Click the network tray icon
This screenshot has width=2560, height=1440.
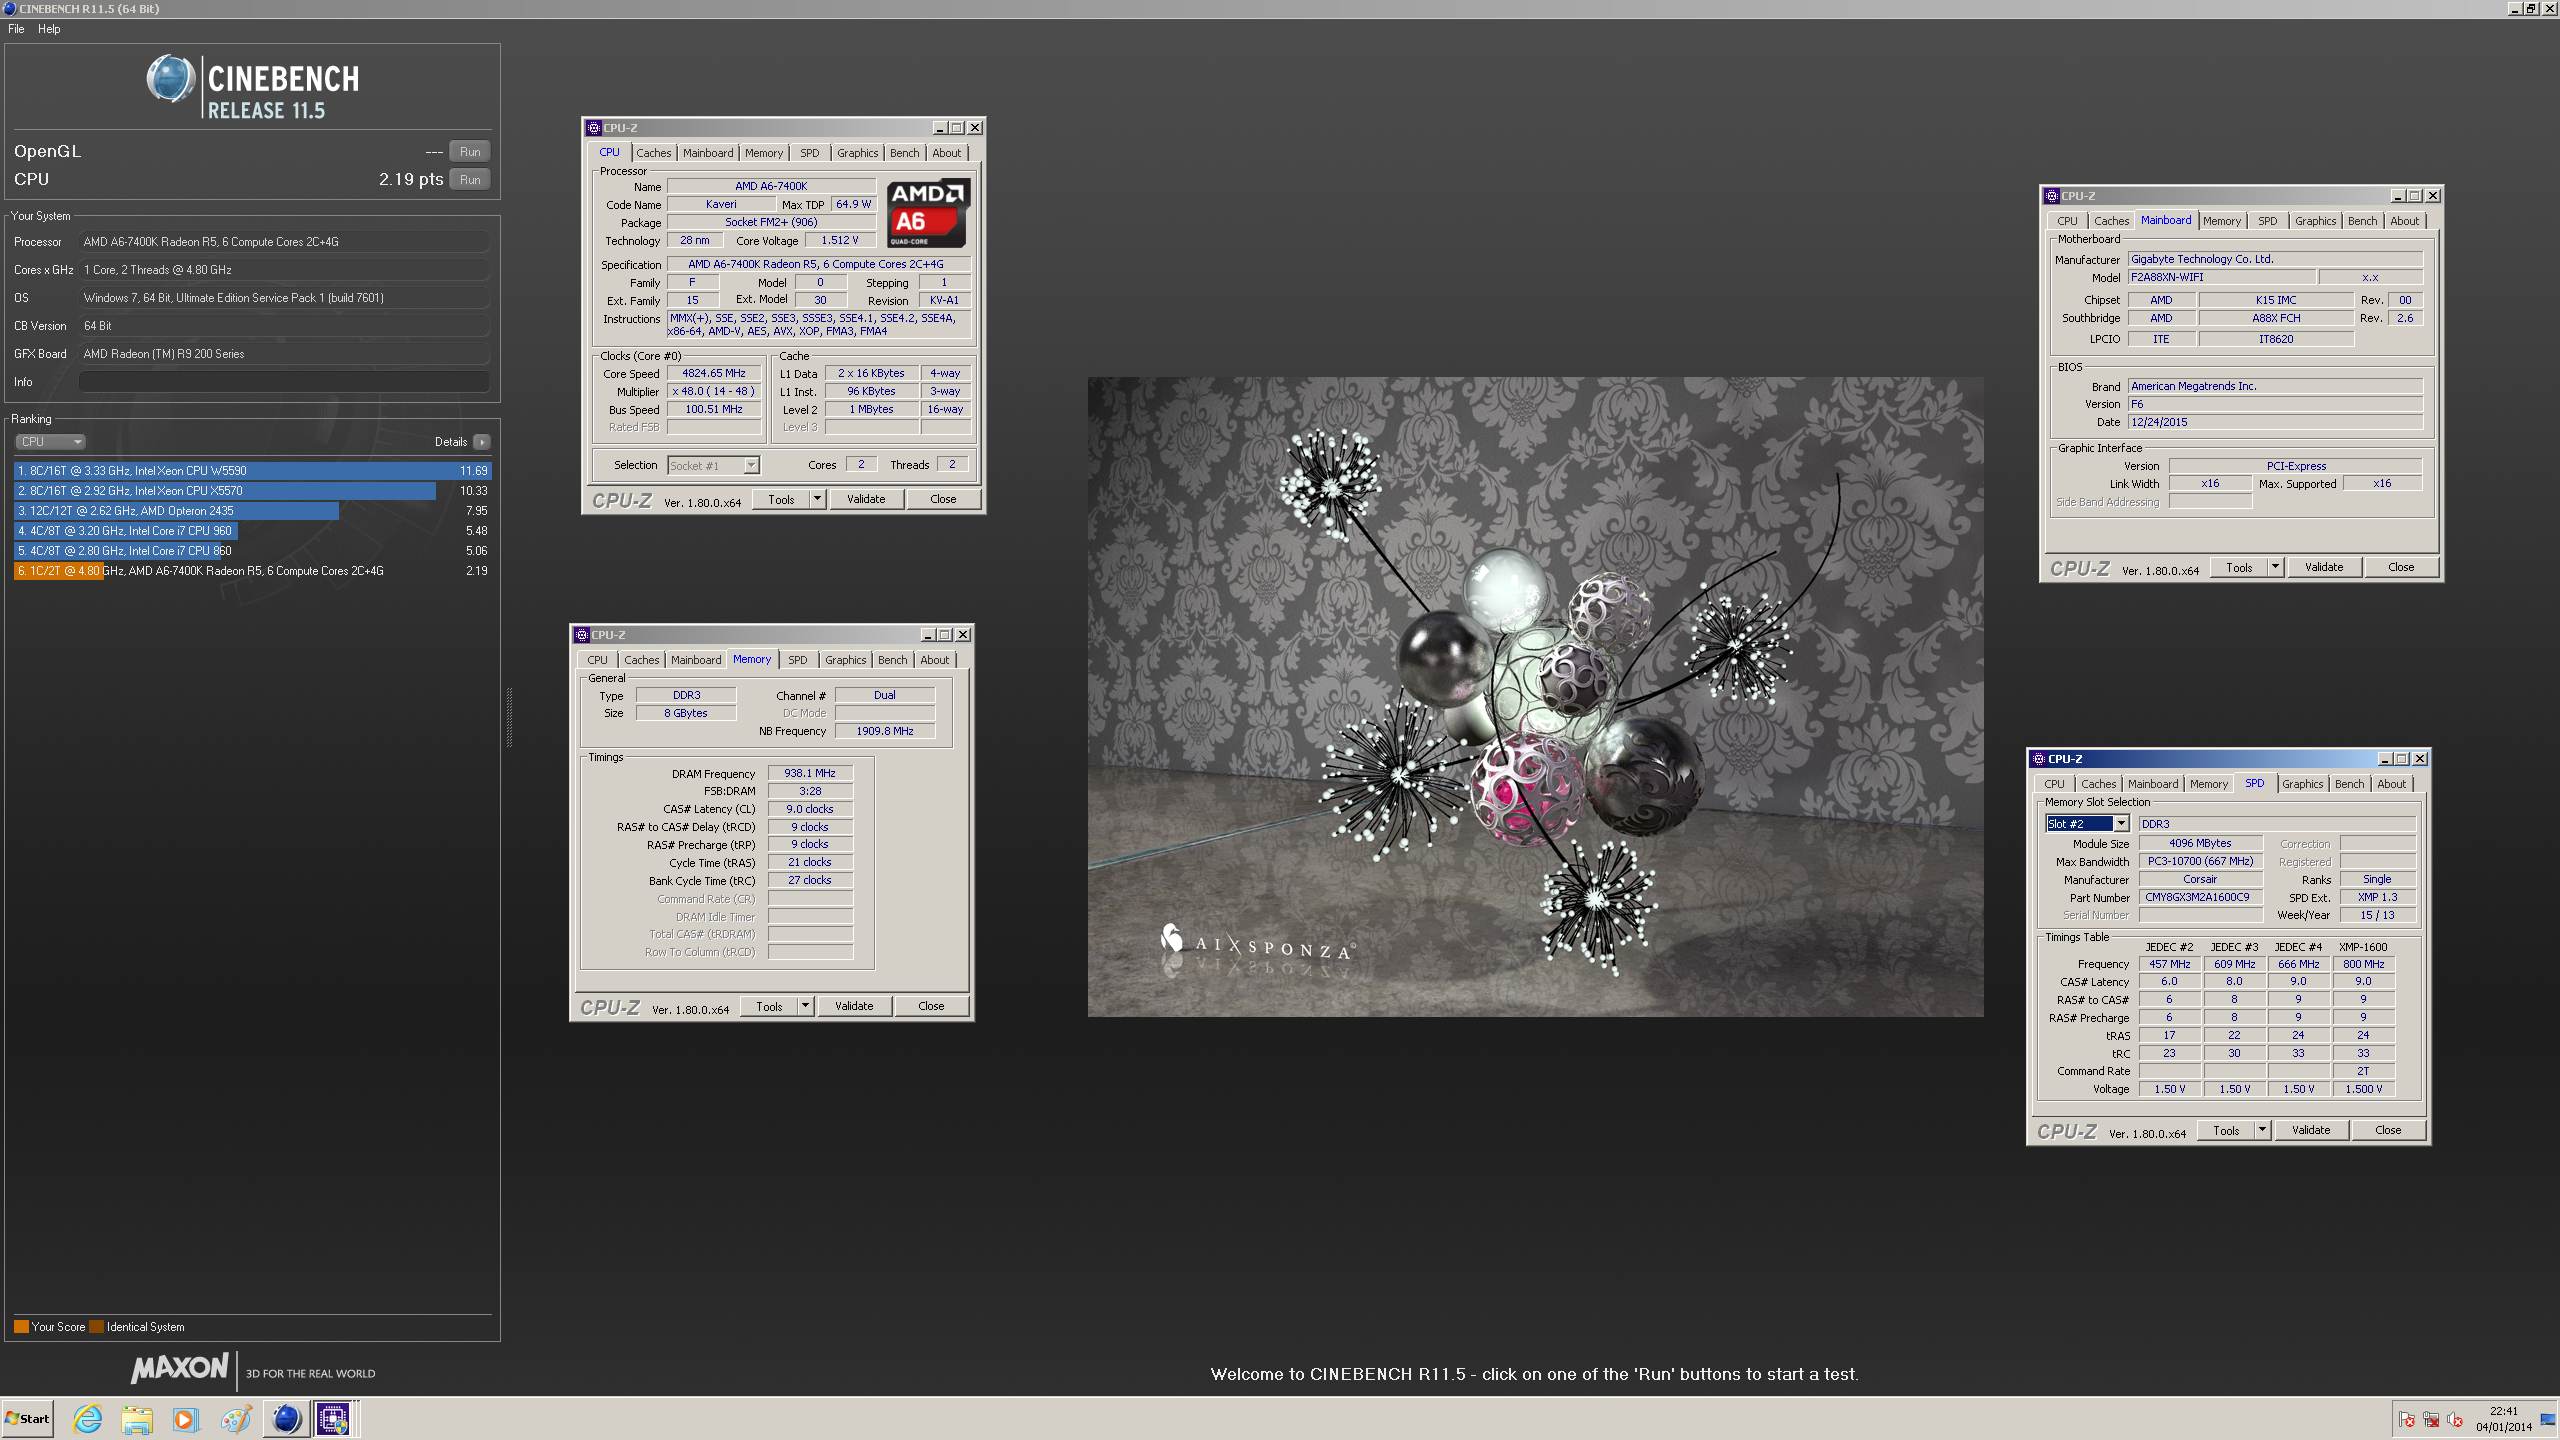[2431, 1420]
